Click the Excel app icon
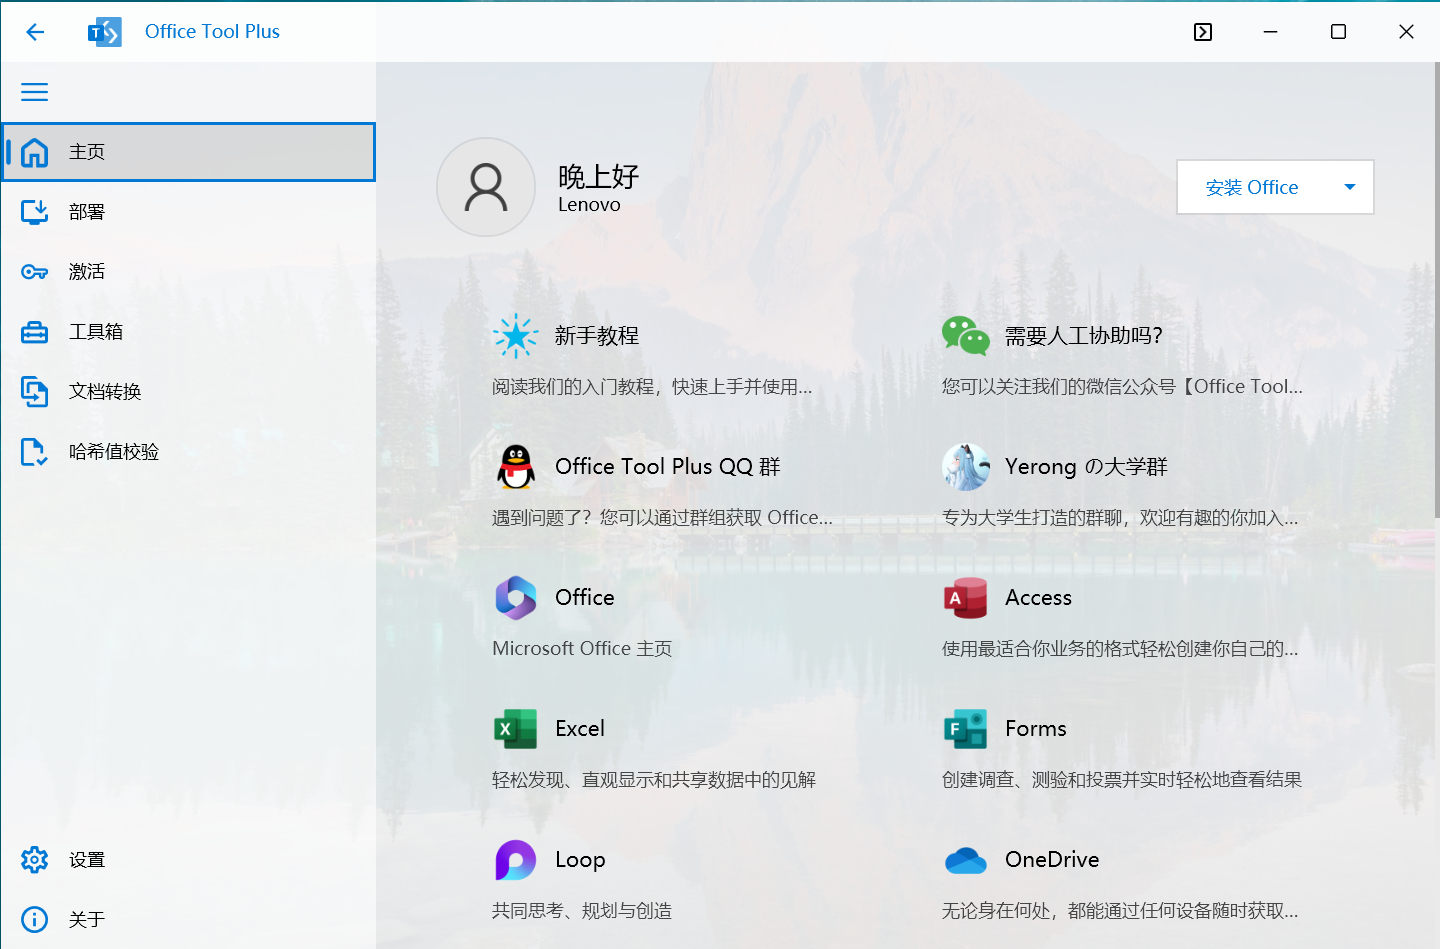The height and width of the screenshot is (949, 1440). coord(516,729)
